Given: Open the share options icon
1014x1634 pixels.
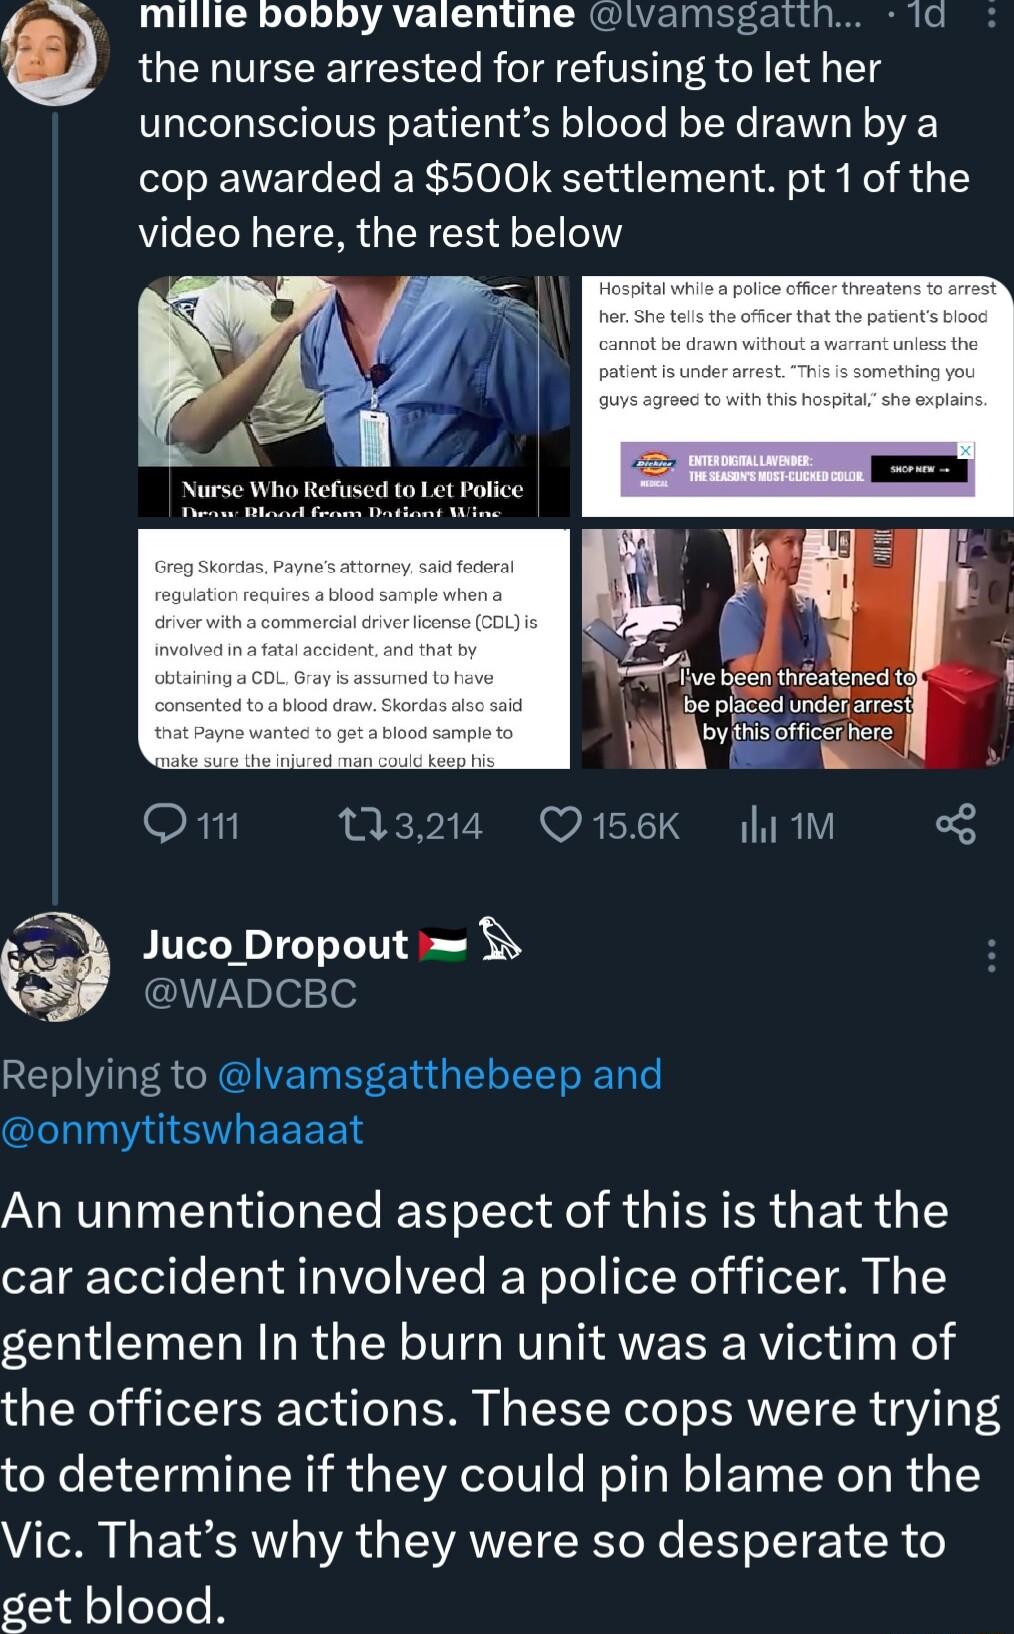Looking at the screenshot, I should 953,825.
